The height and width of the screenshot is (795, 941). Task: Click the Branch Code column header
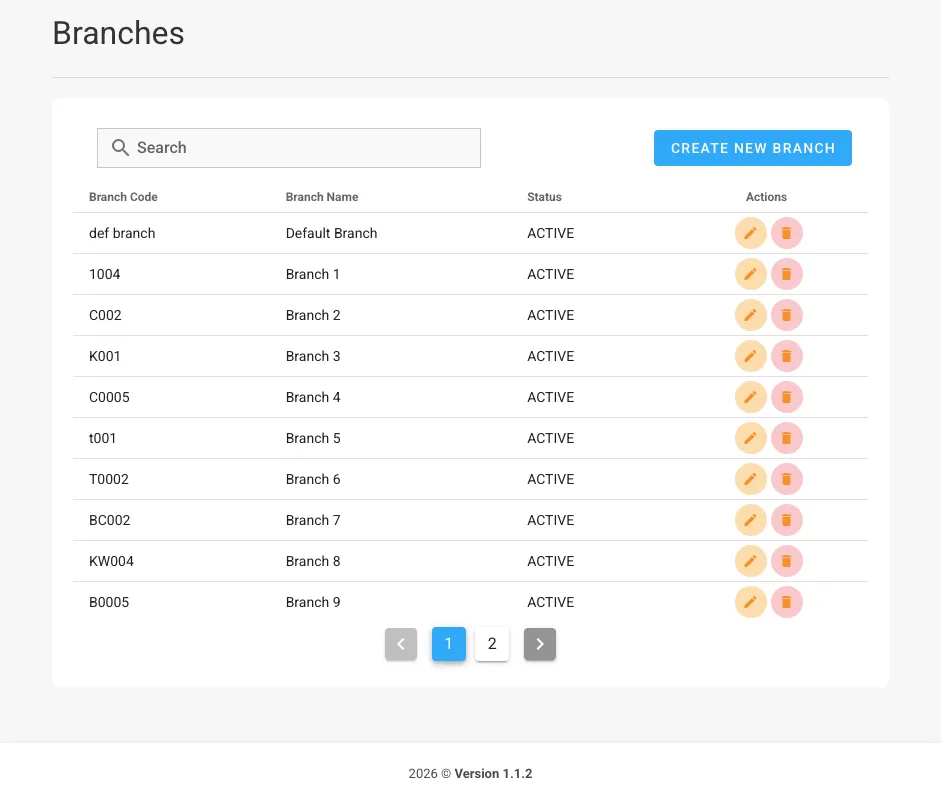click(123, 197)
